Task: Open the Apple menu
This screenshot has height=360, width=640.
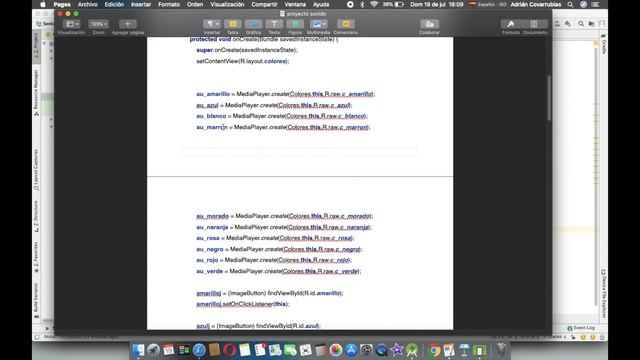Action: (x=43, y=4)
